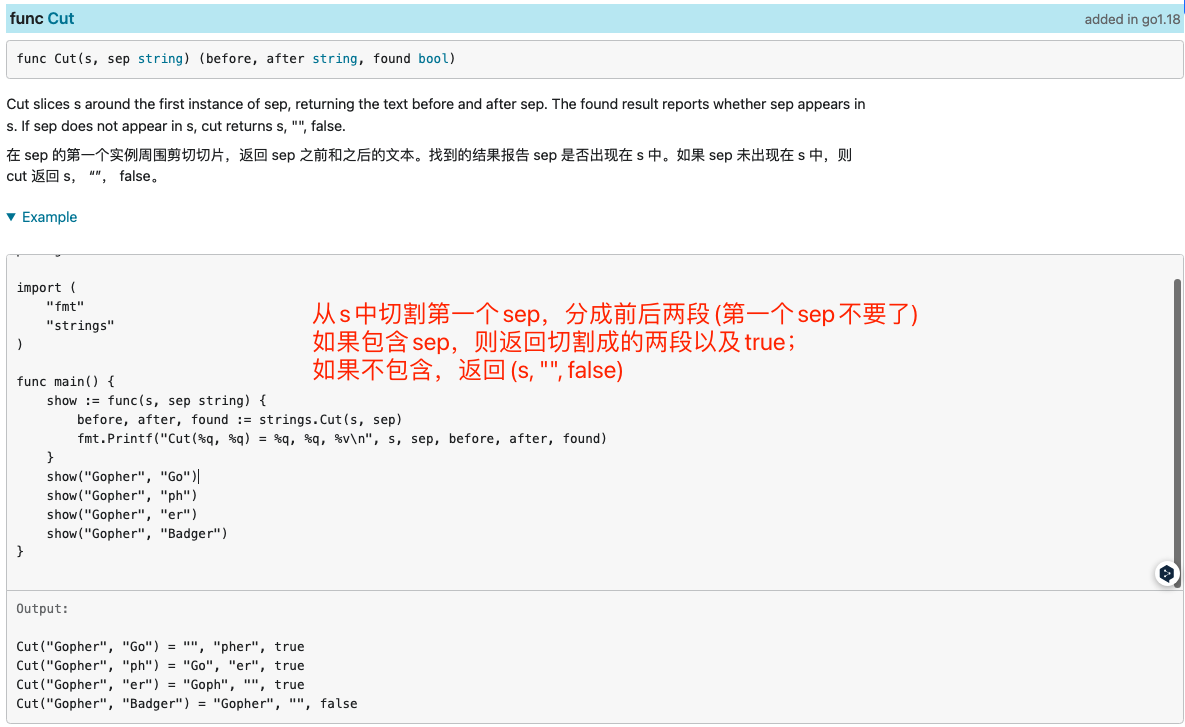Click the last output line with false
Screen dimensions: 1185x727
point(187,704)
